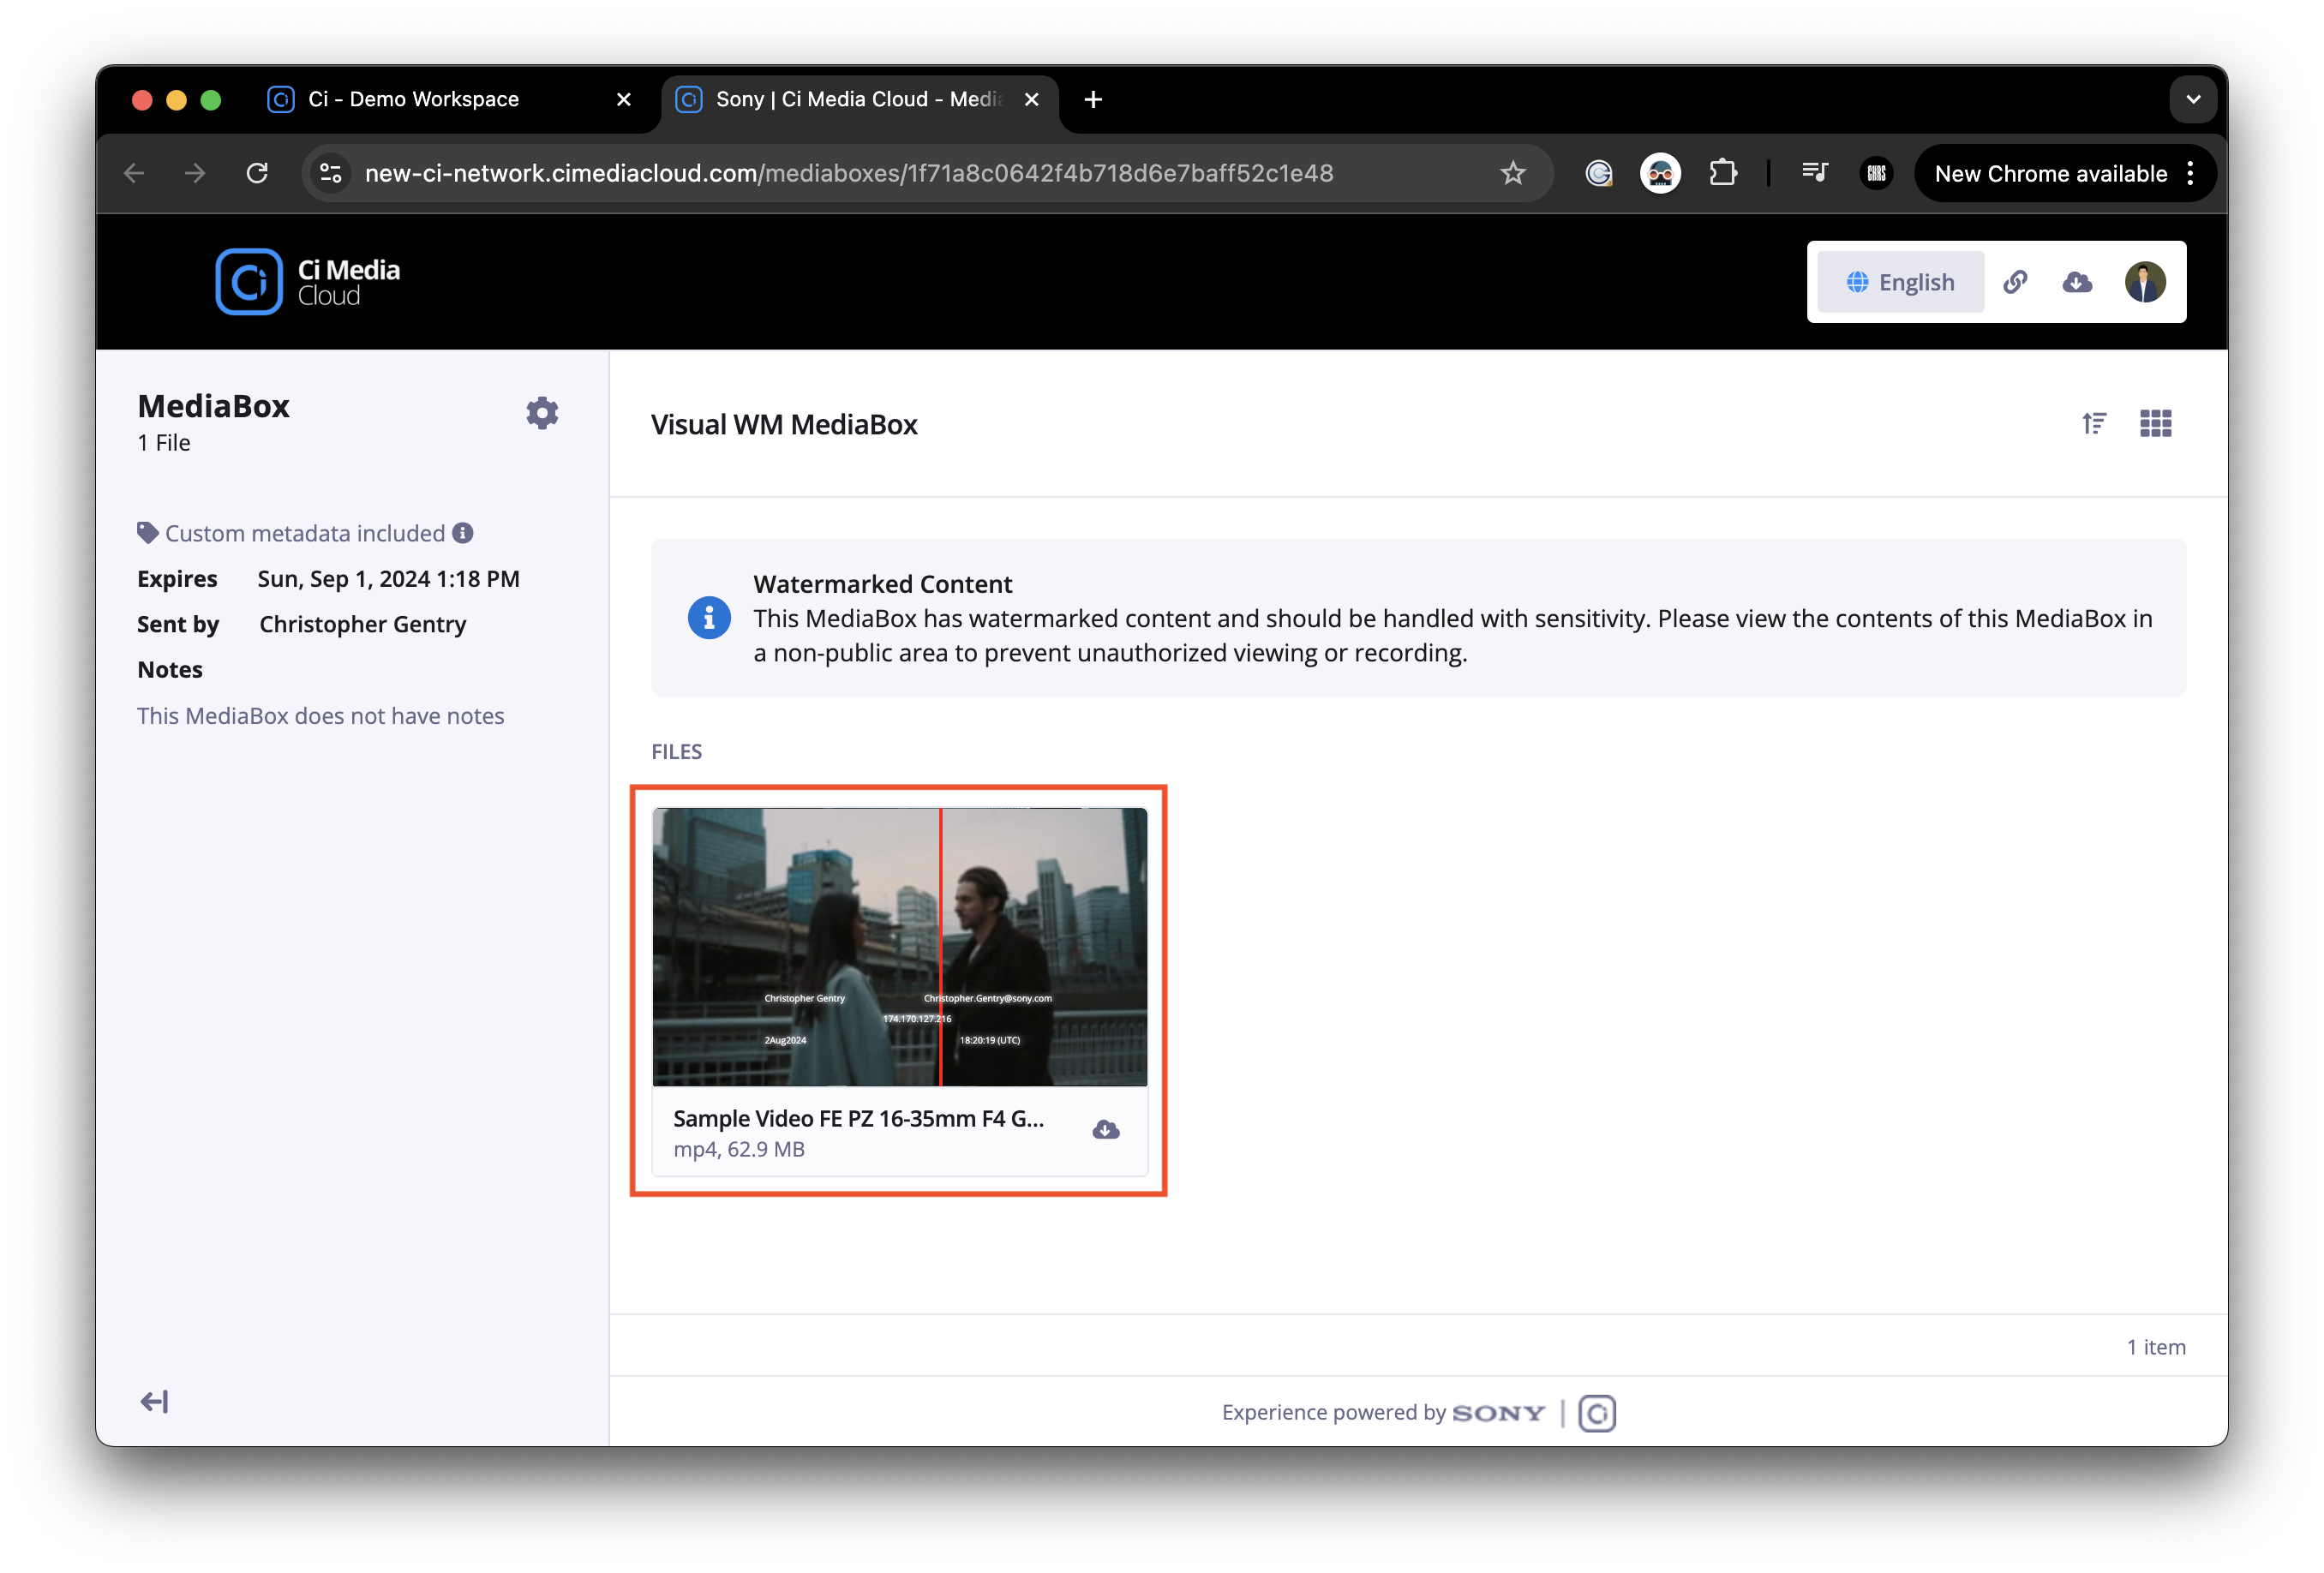2324x1573 pixels.
Task: Change sort order with sort icon
Action: (x=2094, y=424)
